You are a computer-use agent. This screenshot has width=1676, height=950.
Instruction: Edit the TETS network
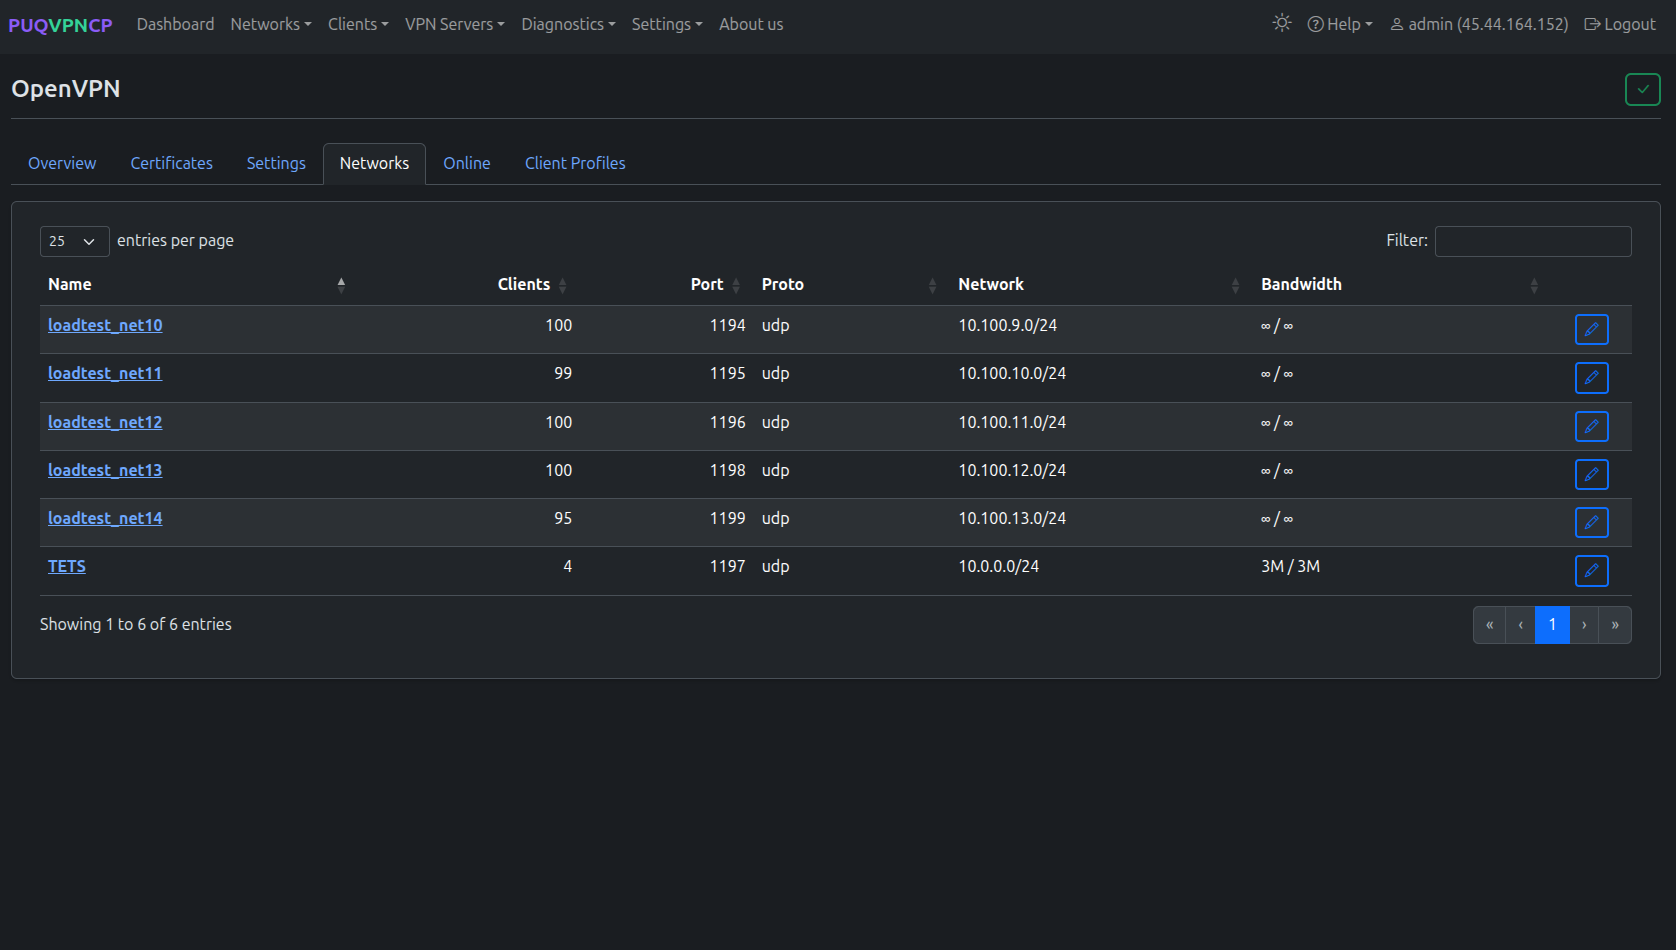1591,571
